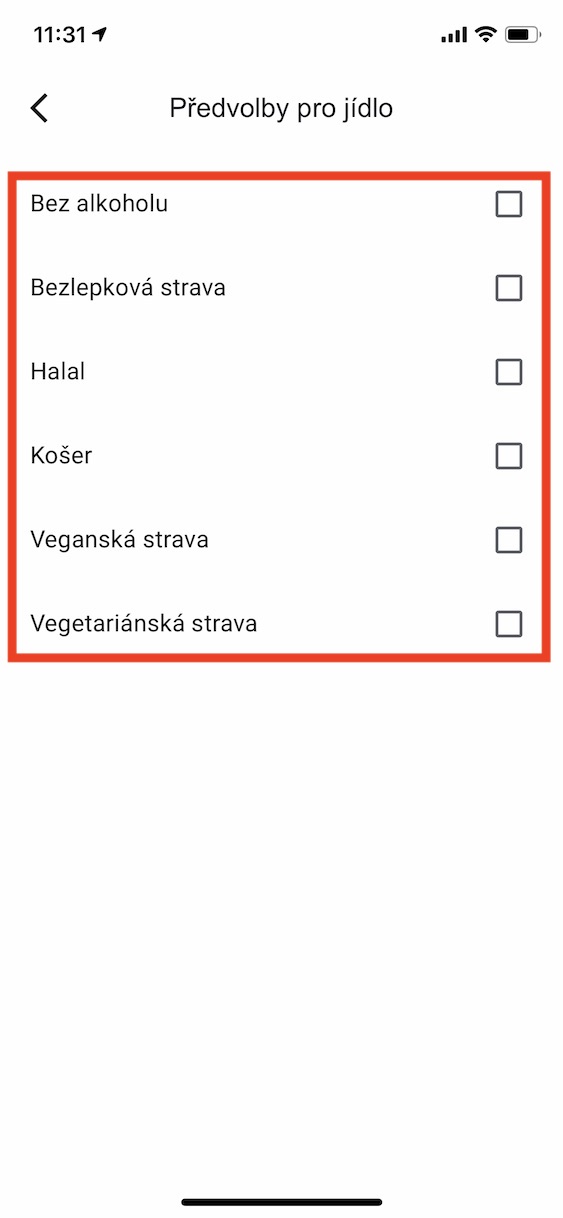Tap the Předvolby pro jídlo title

[x=281, y=108]
